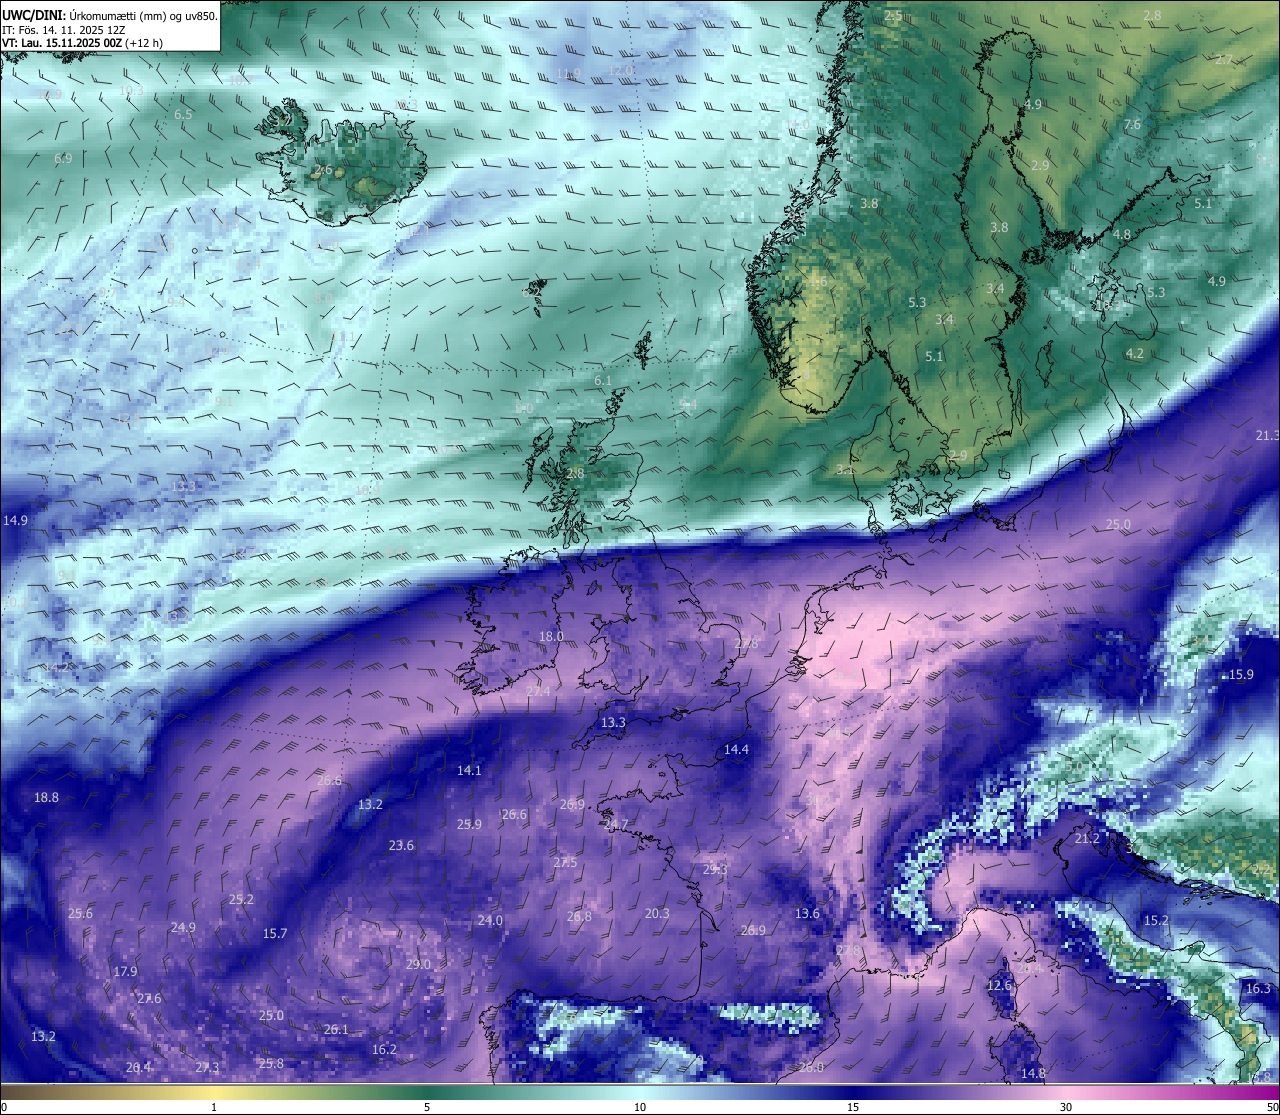Click the color scale label 5
1280x1115 pixels.
427,1107
